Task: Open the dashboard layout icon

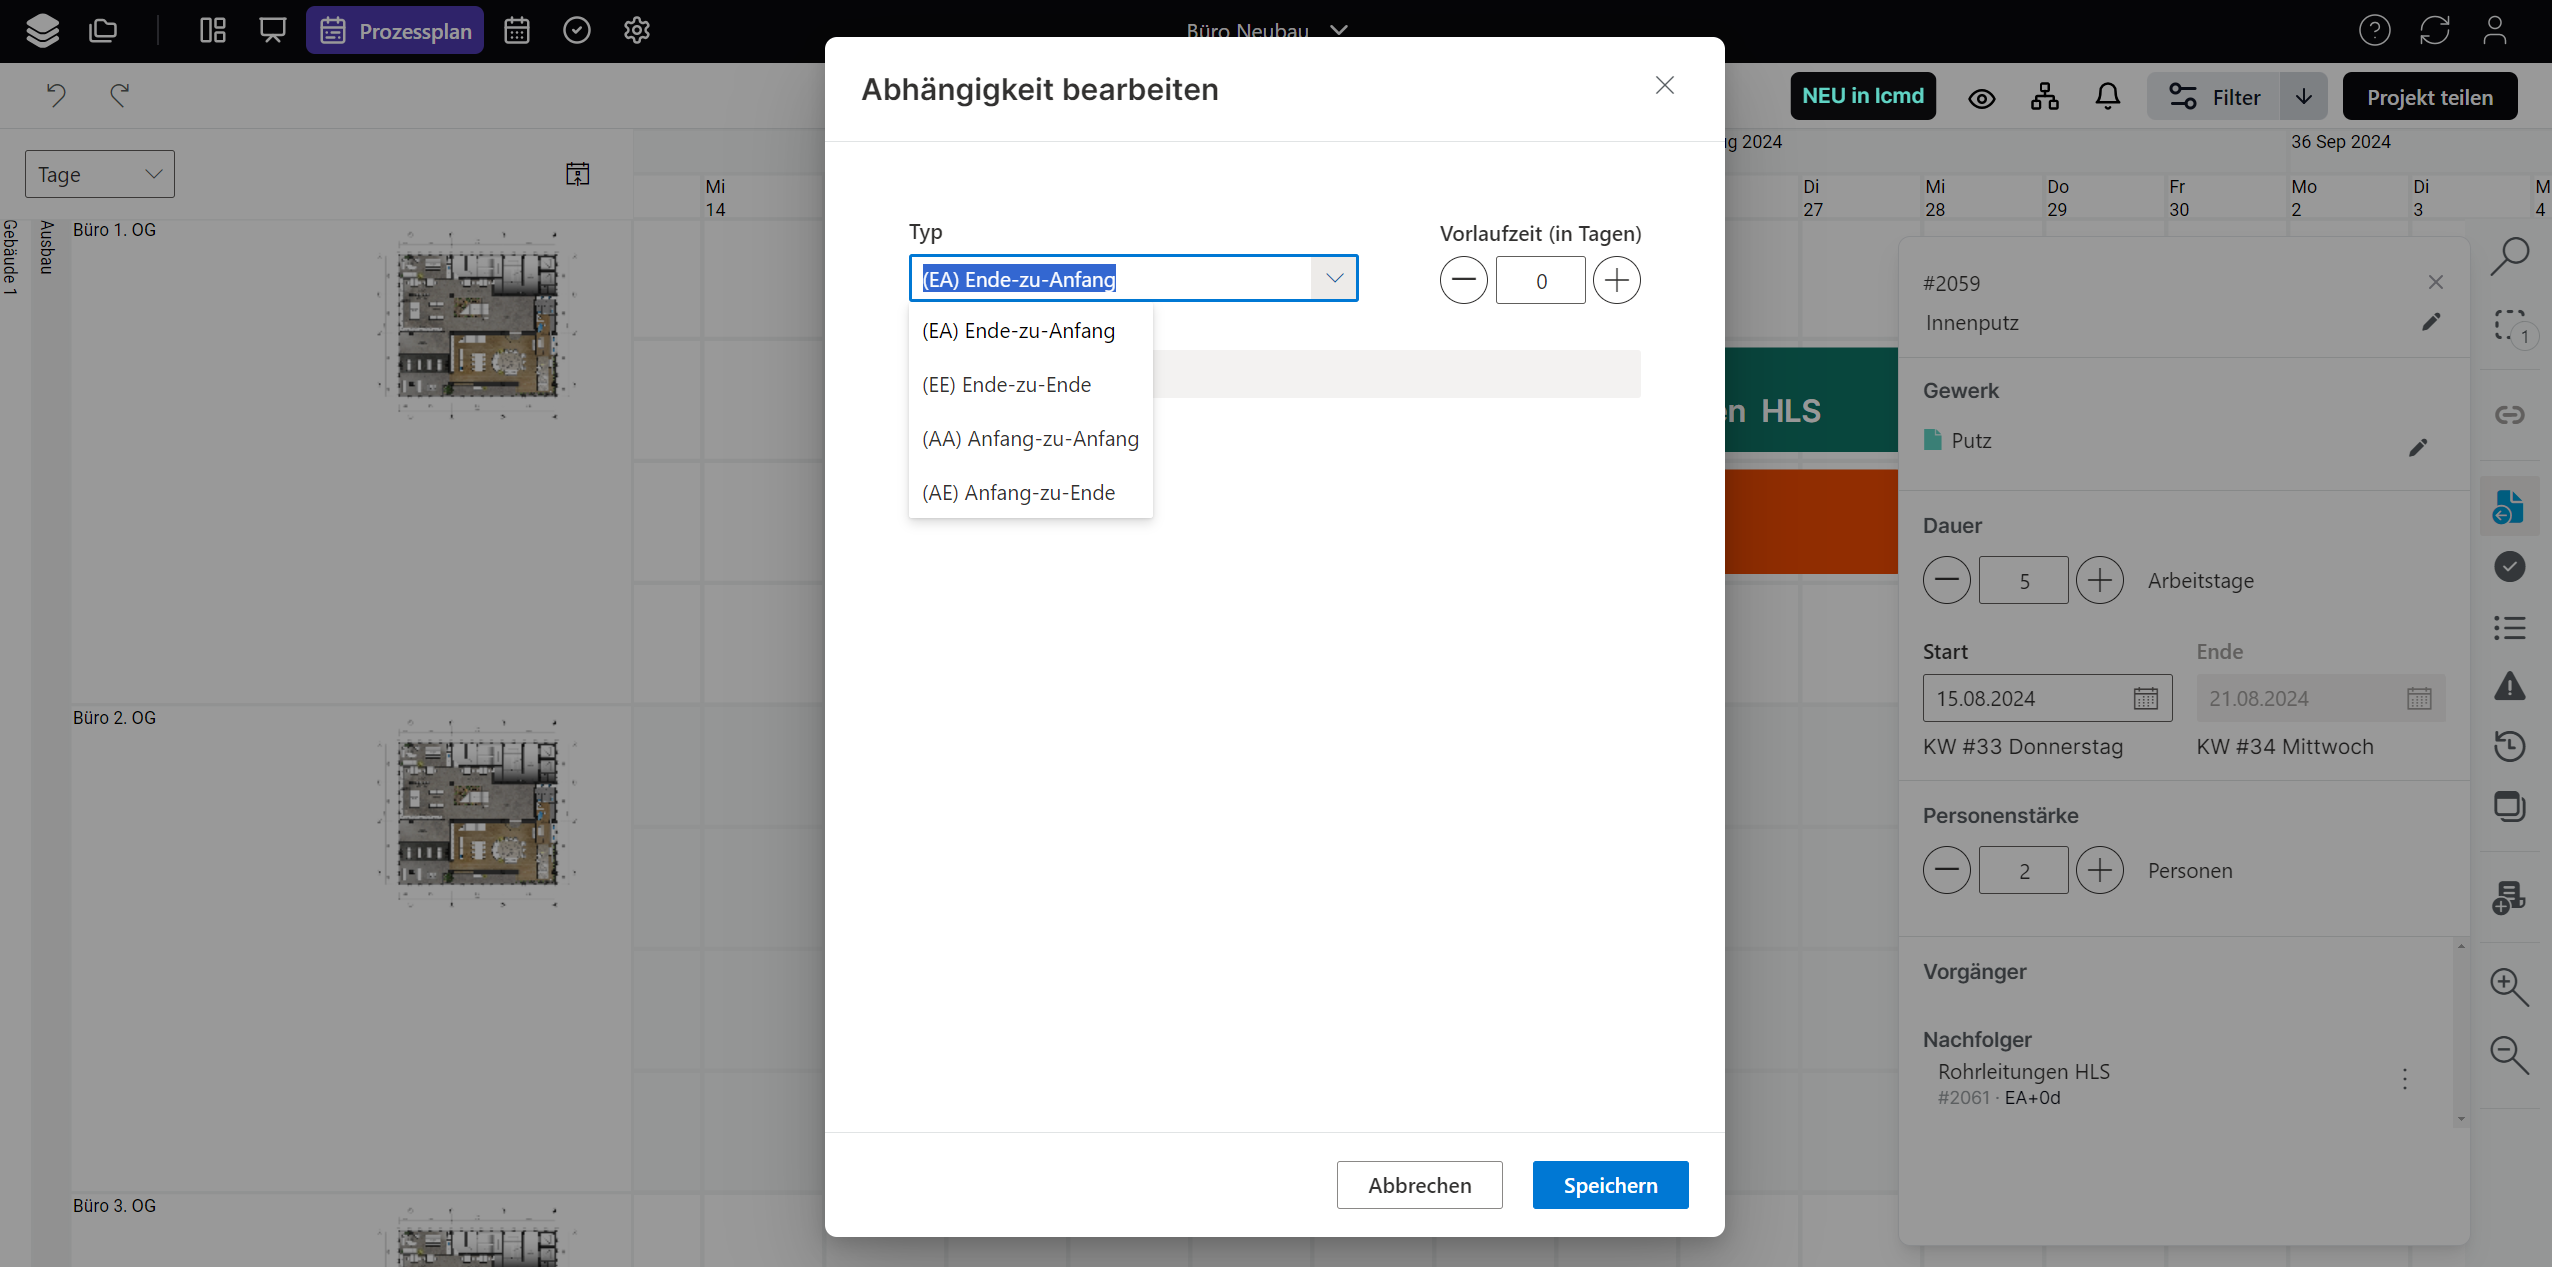Action: 213,31
